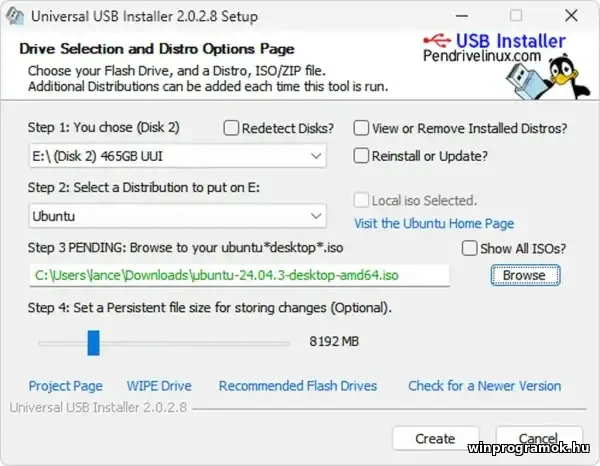
Task: Open the Project Page link
Action: pyautogui.click(x=65, y=386)
